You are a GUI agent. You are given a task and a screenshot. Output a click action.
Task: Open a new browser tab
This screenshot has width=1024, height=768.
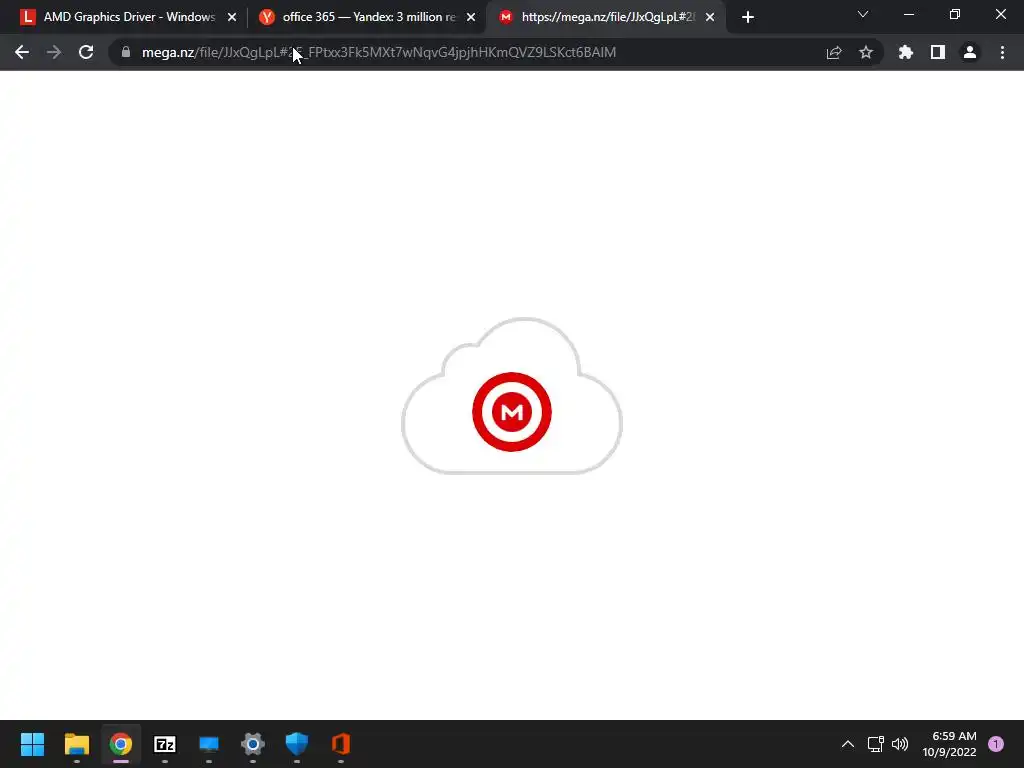coord(748,17)
